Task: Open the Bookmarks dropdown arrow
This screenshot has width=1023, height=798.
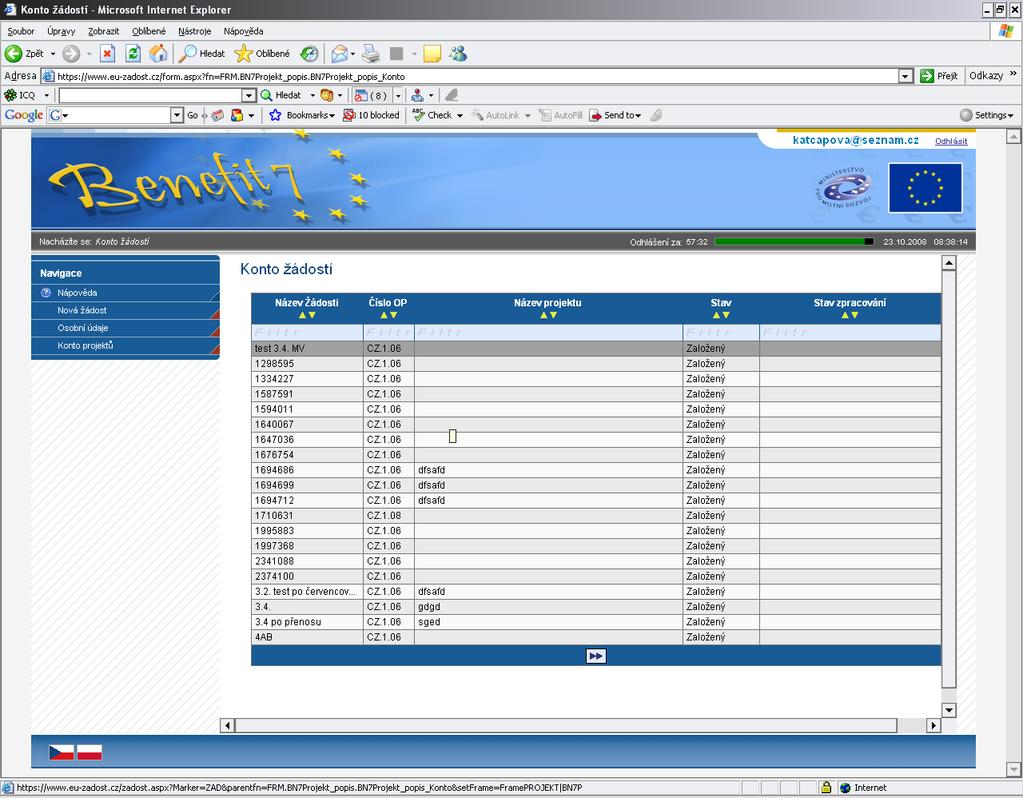Action: (332, 116)
